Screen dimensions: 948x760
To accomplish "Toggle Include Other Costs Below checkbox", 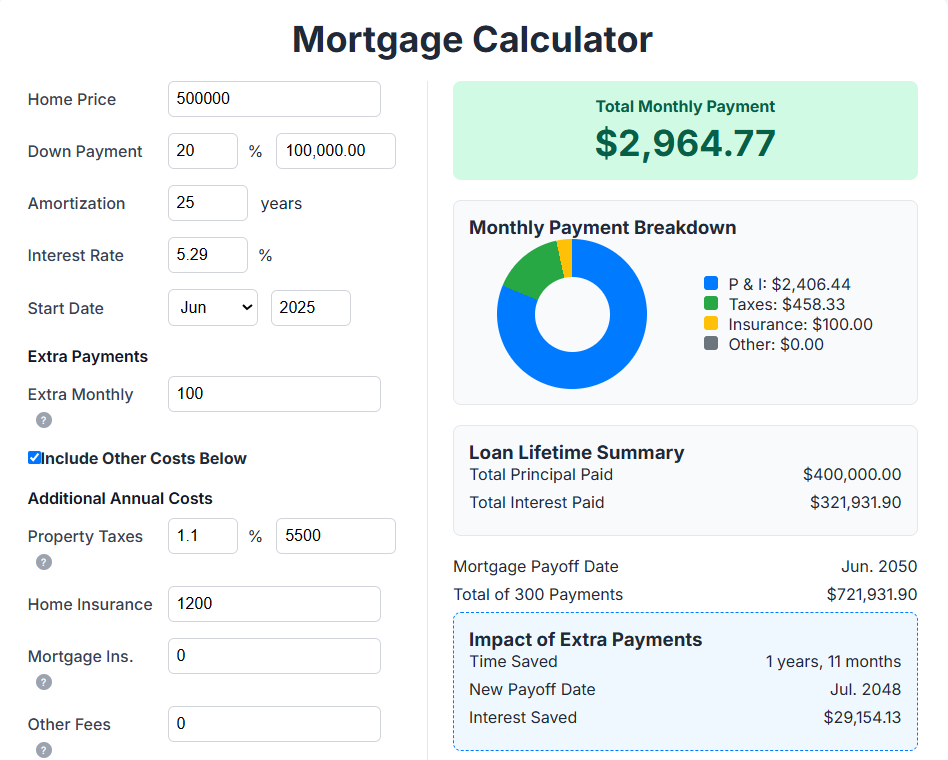I will coord(35,458).
